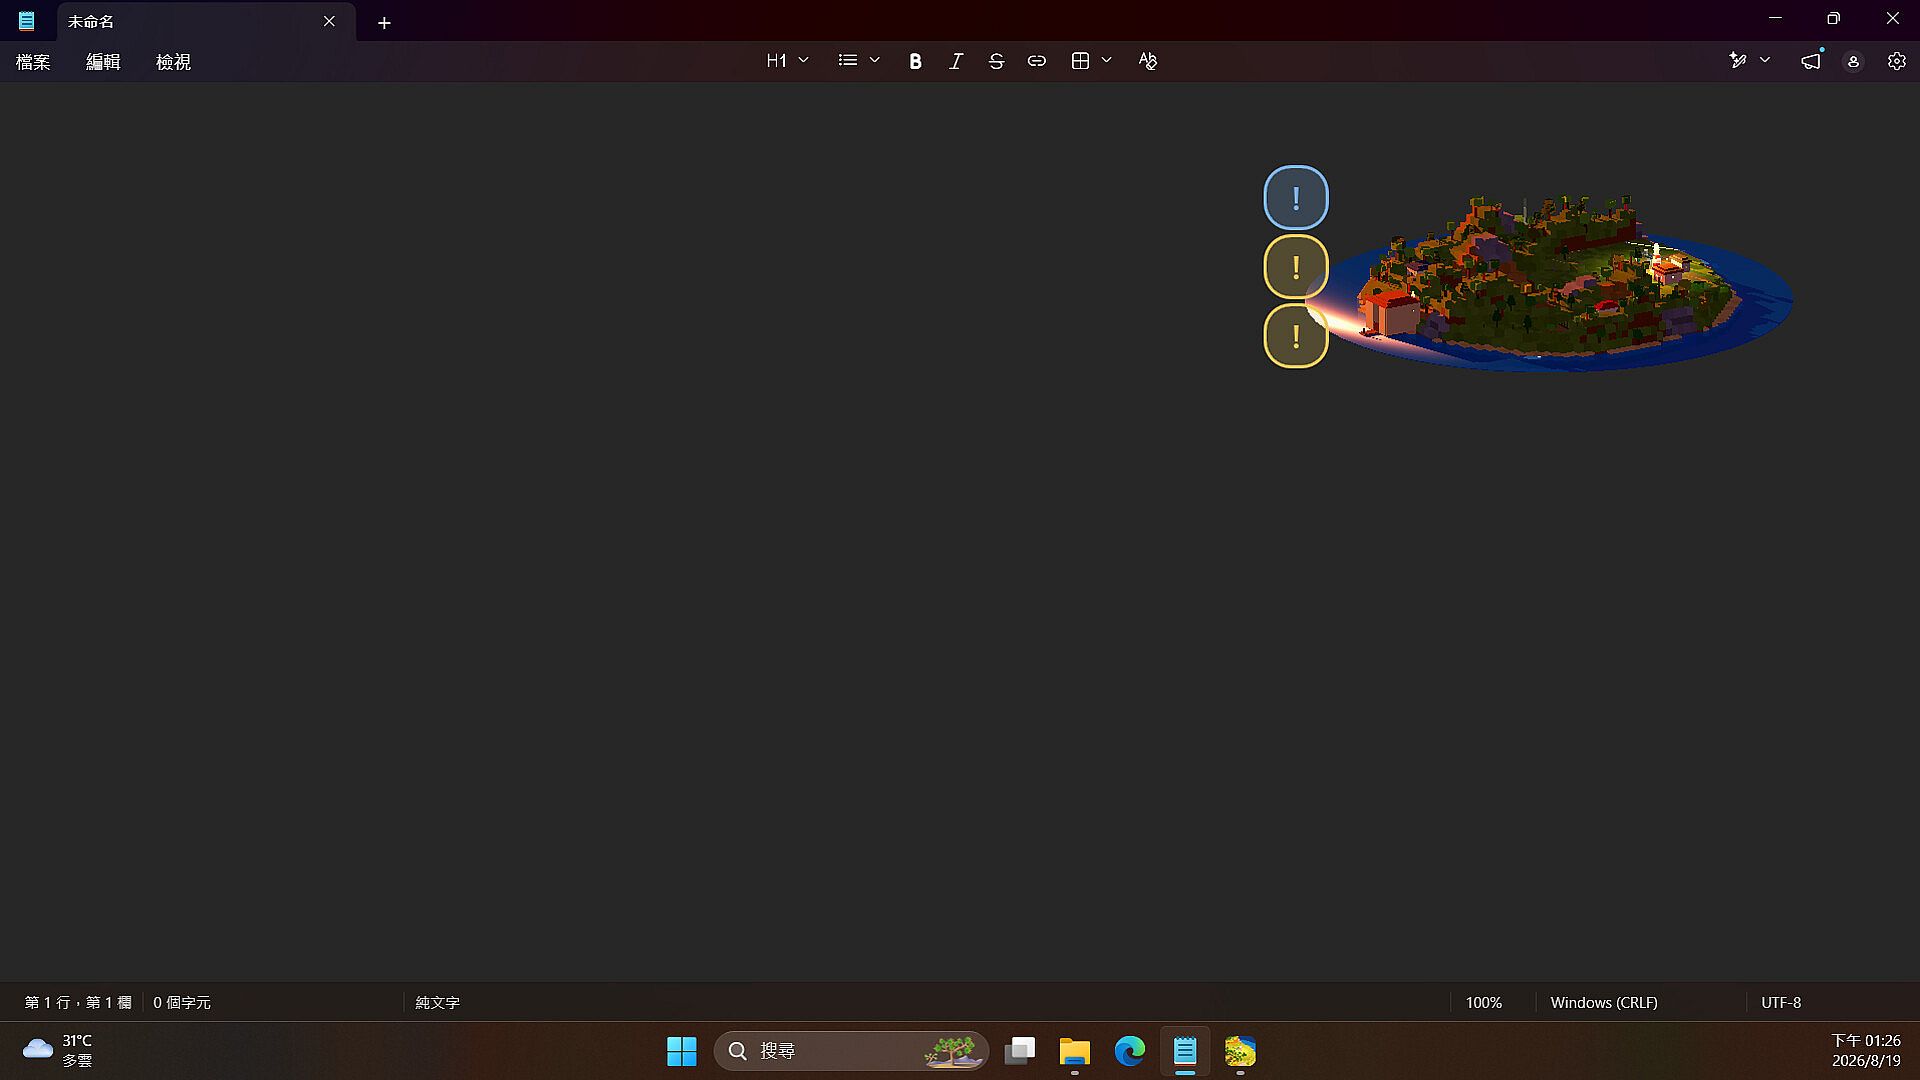Open the AI rewrite pen icon
Image resolution: width=1920 pixels, height=1080 pixels.
coord(1738,61)
